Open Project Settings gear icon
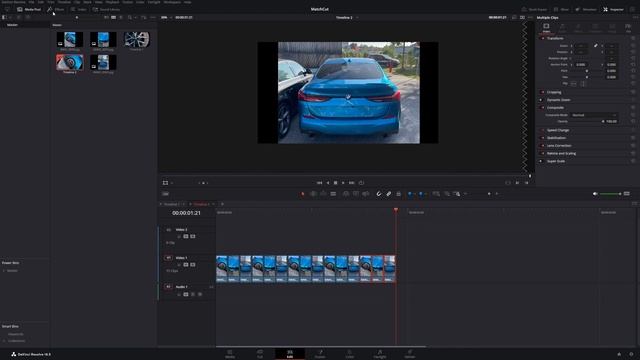Viewport: 640px width, 360px height. (x=631, y=354)
